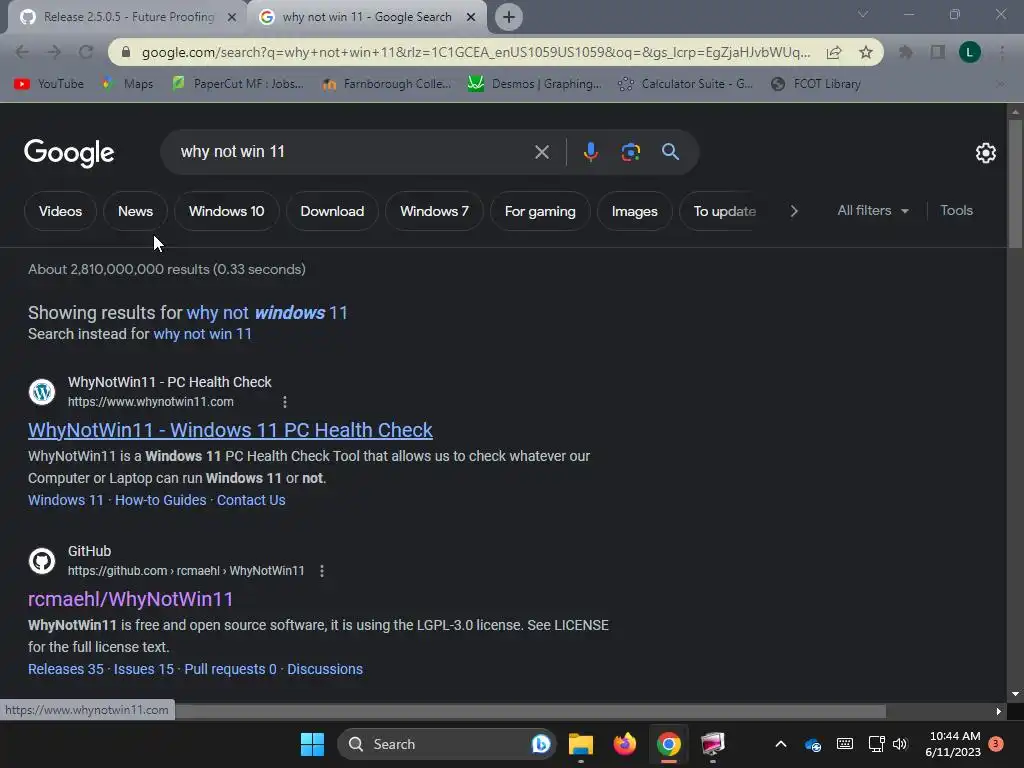Select the Download filter chip
Viewport: 1024px width, 768px height.
(332, 211)
